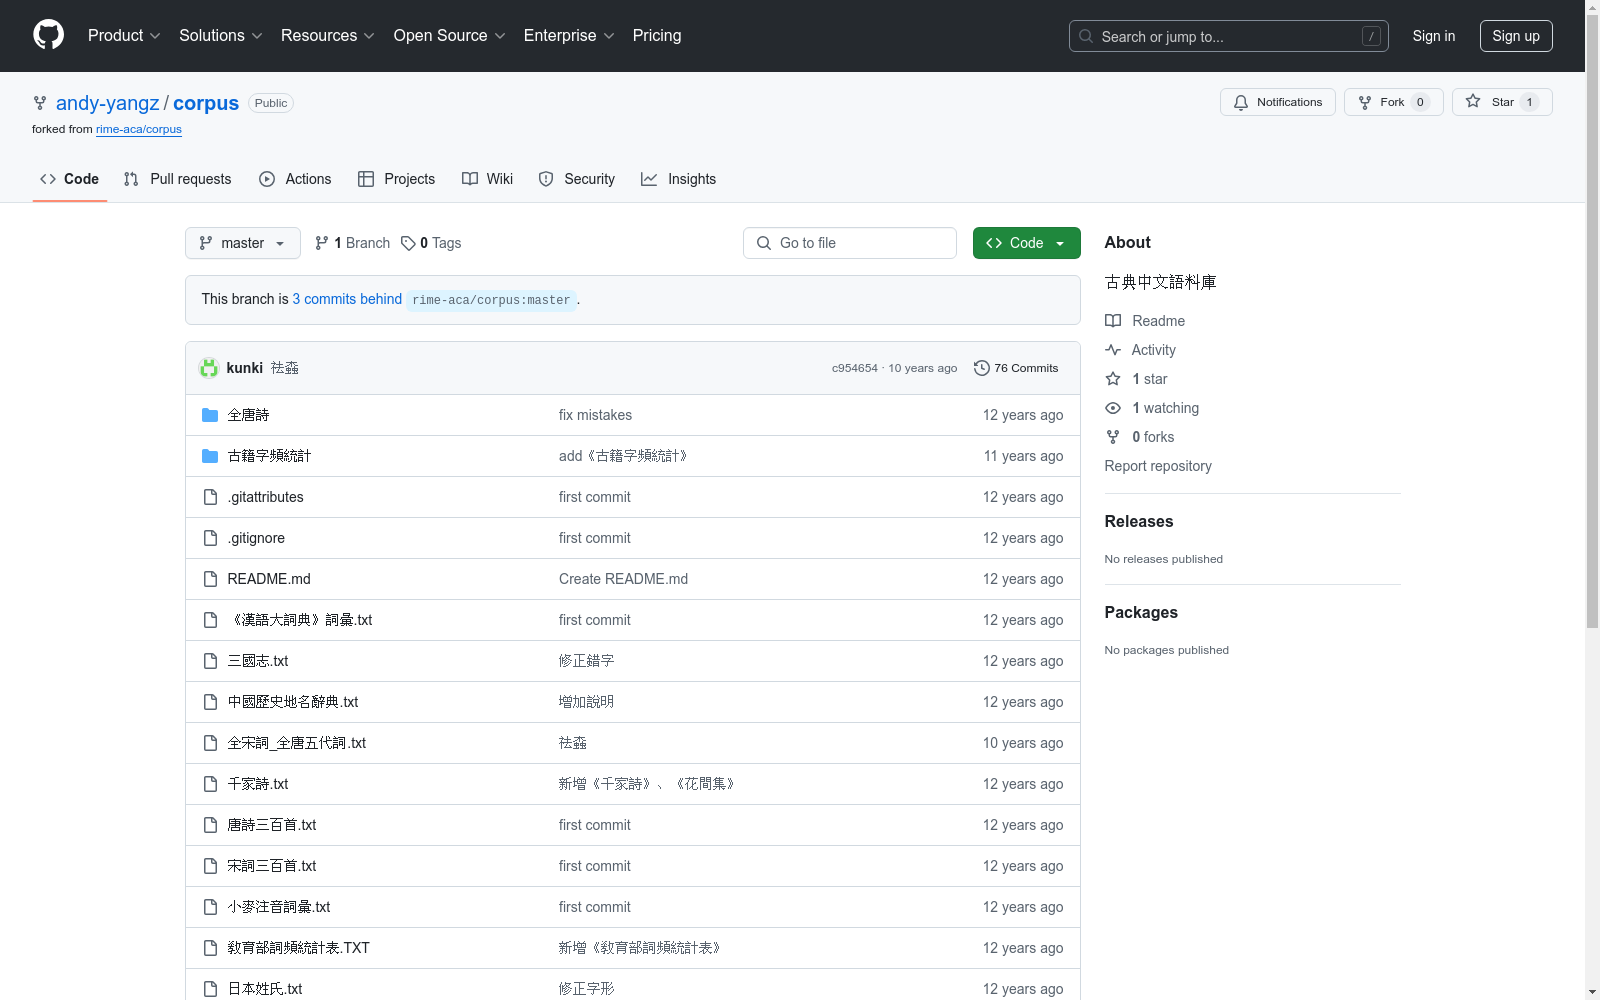Star the repository
Screen dimensions: 1600x1000
1502,102
